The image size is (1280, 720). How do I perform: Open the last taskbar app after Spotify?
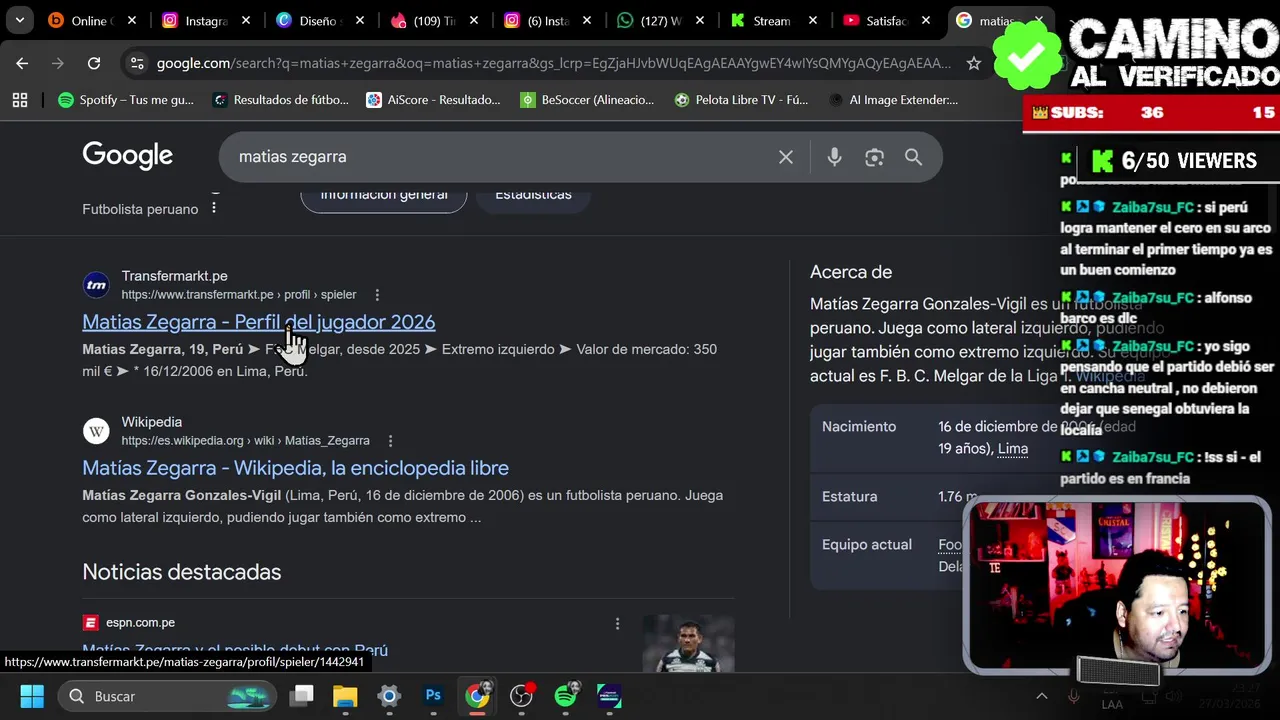(x=609, y=696)
